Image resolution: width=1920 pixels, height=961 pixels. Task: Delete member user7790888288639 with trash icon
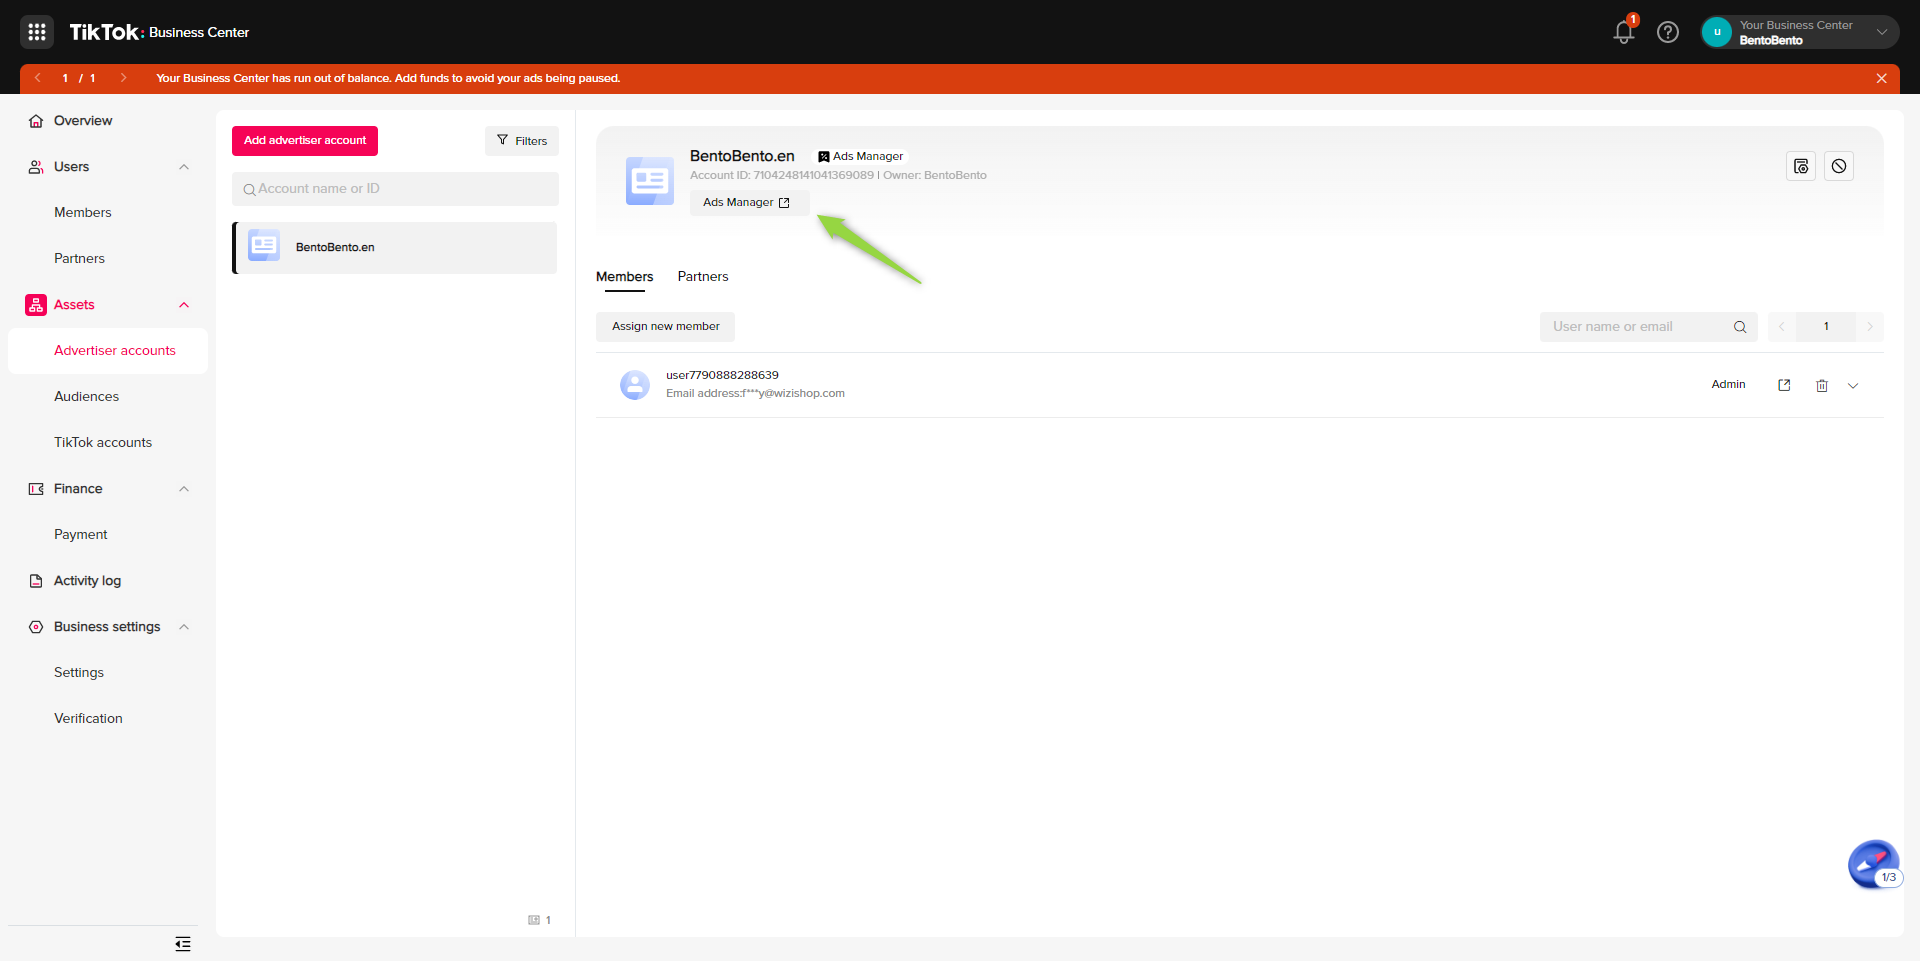(x=1822, y=386)
